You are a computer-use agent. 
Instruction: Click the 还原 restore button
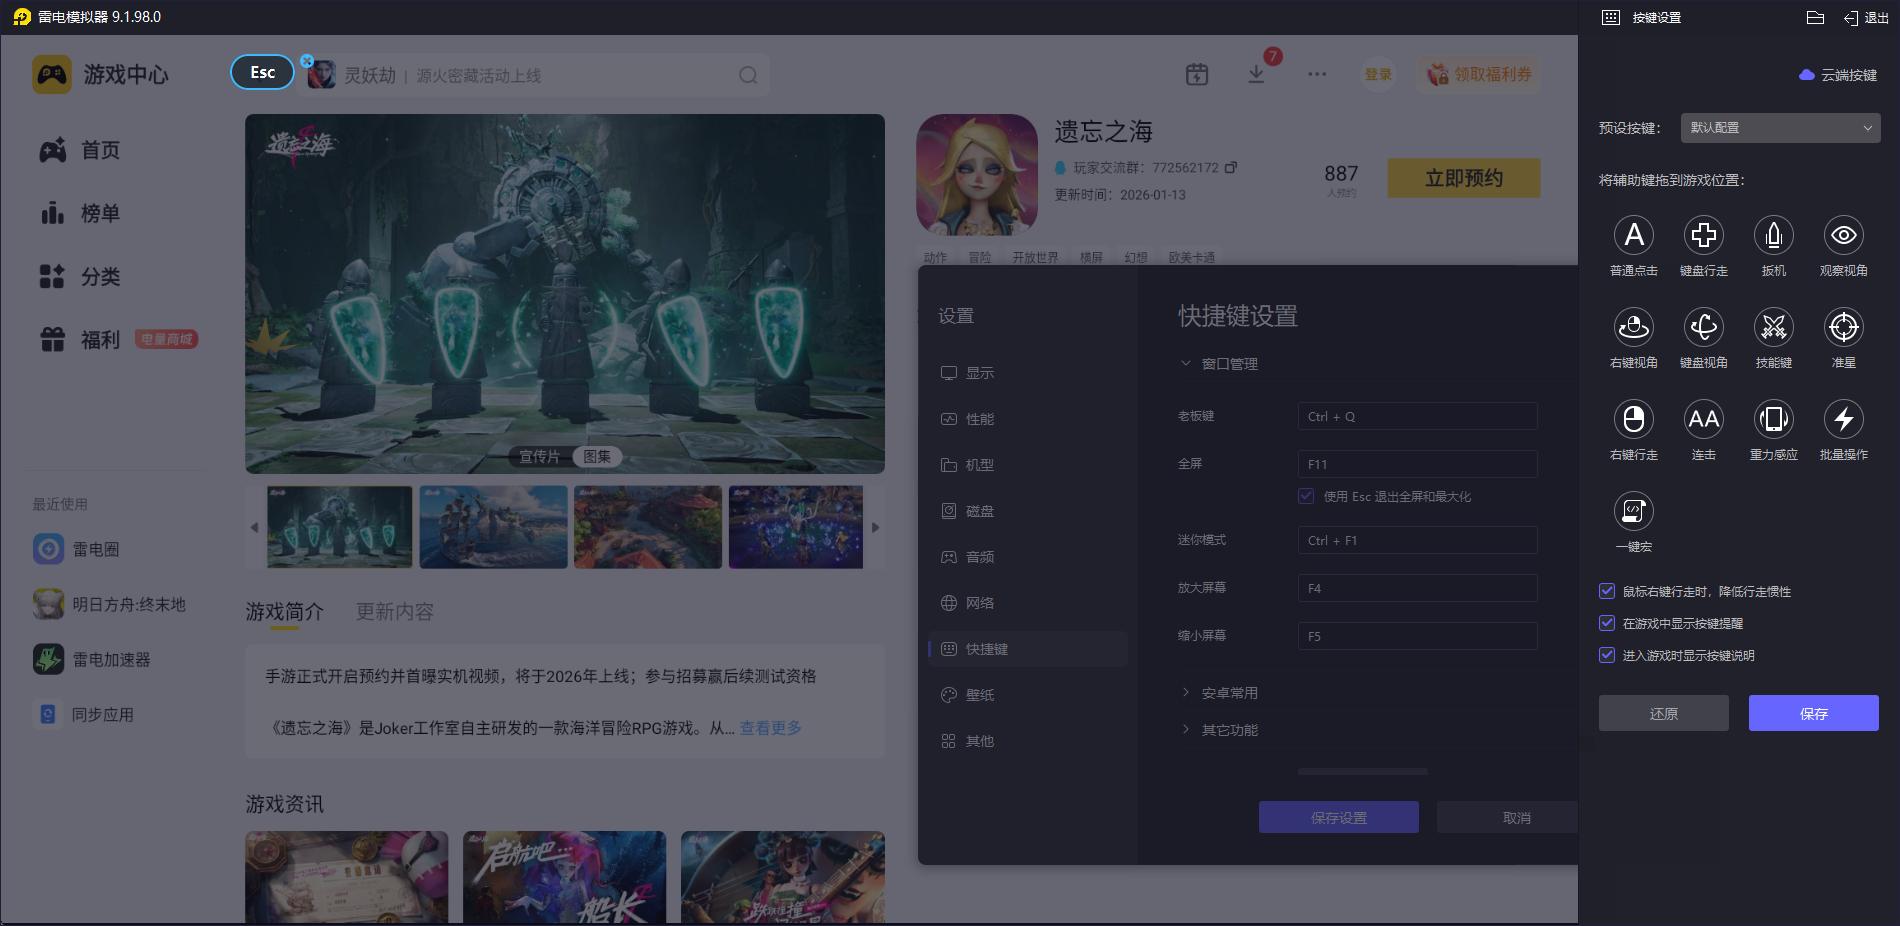click(1664, 713)
